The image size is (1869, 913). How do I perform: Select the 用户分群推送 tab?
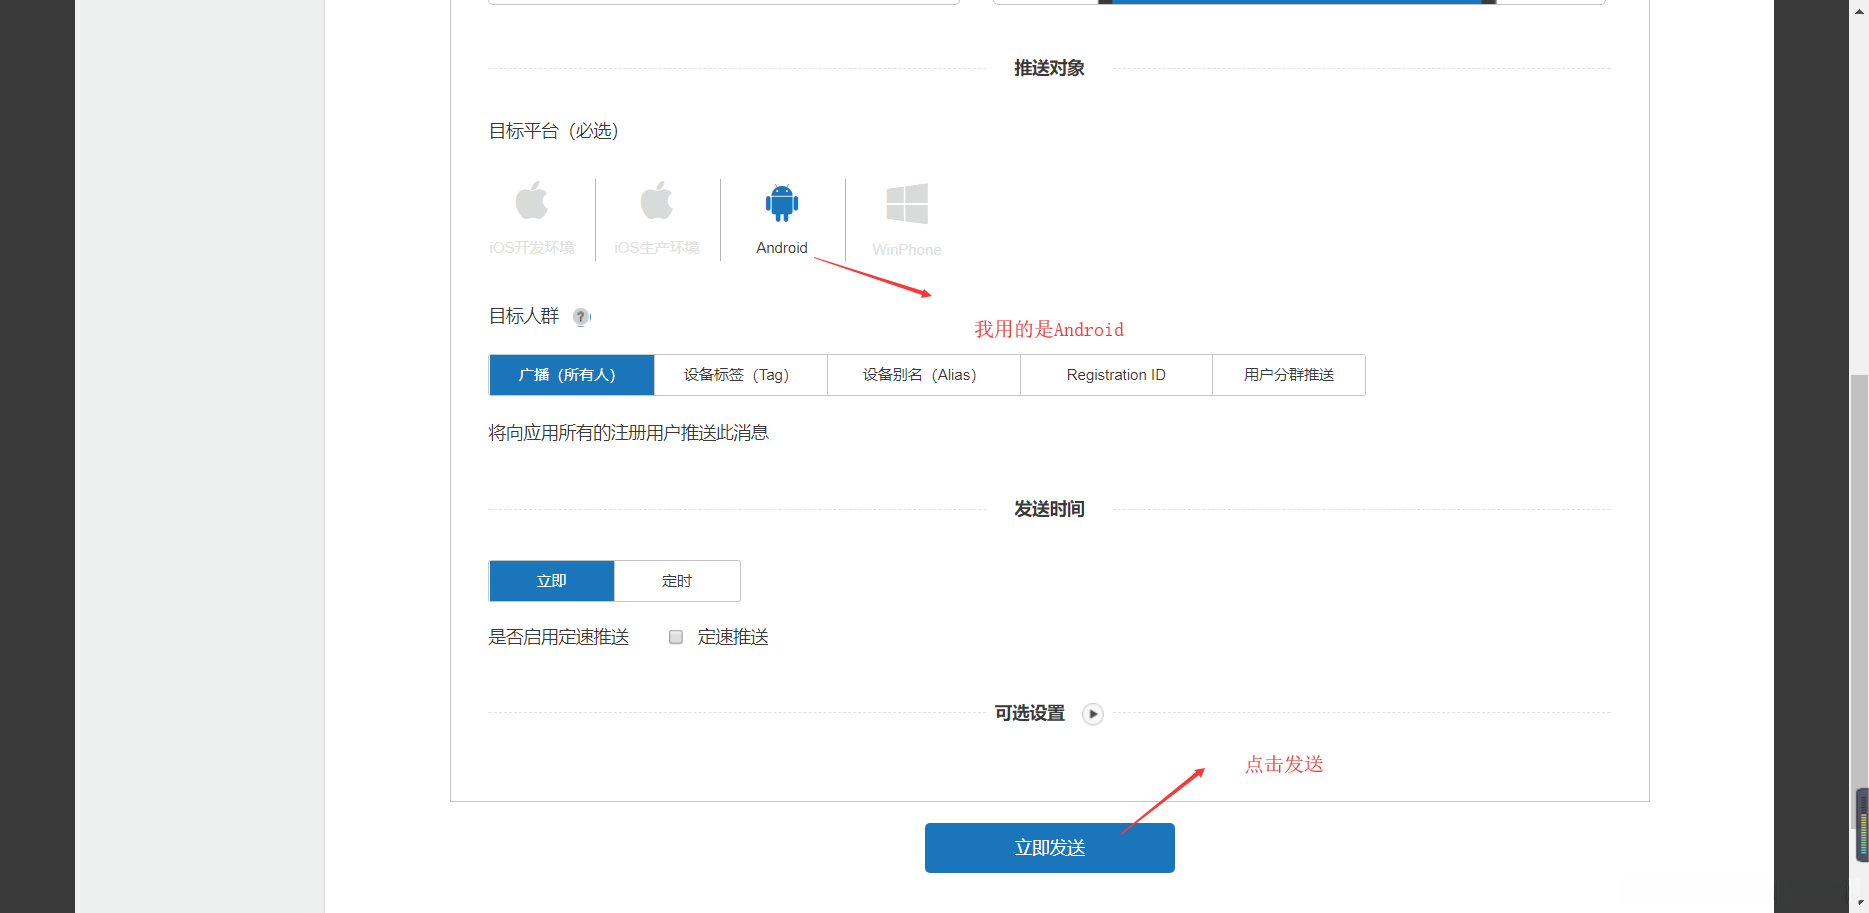(1288, 374)
